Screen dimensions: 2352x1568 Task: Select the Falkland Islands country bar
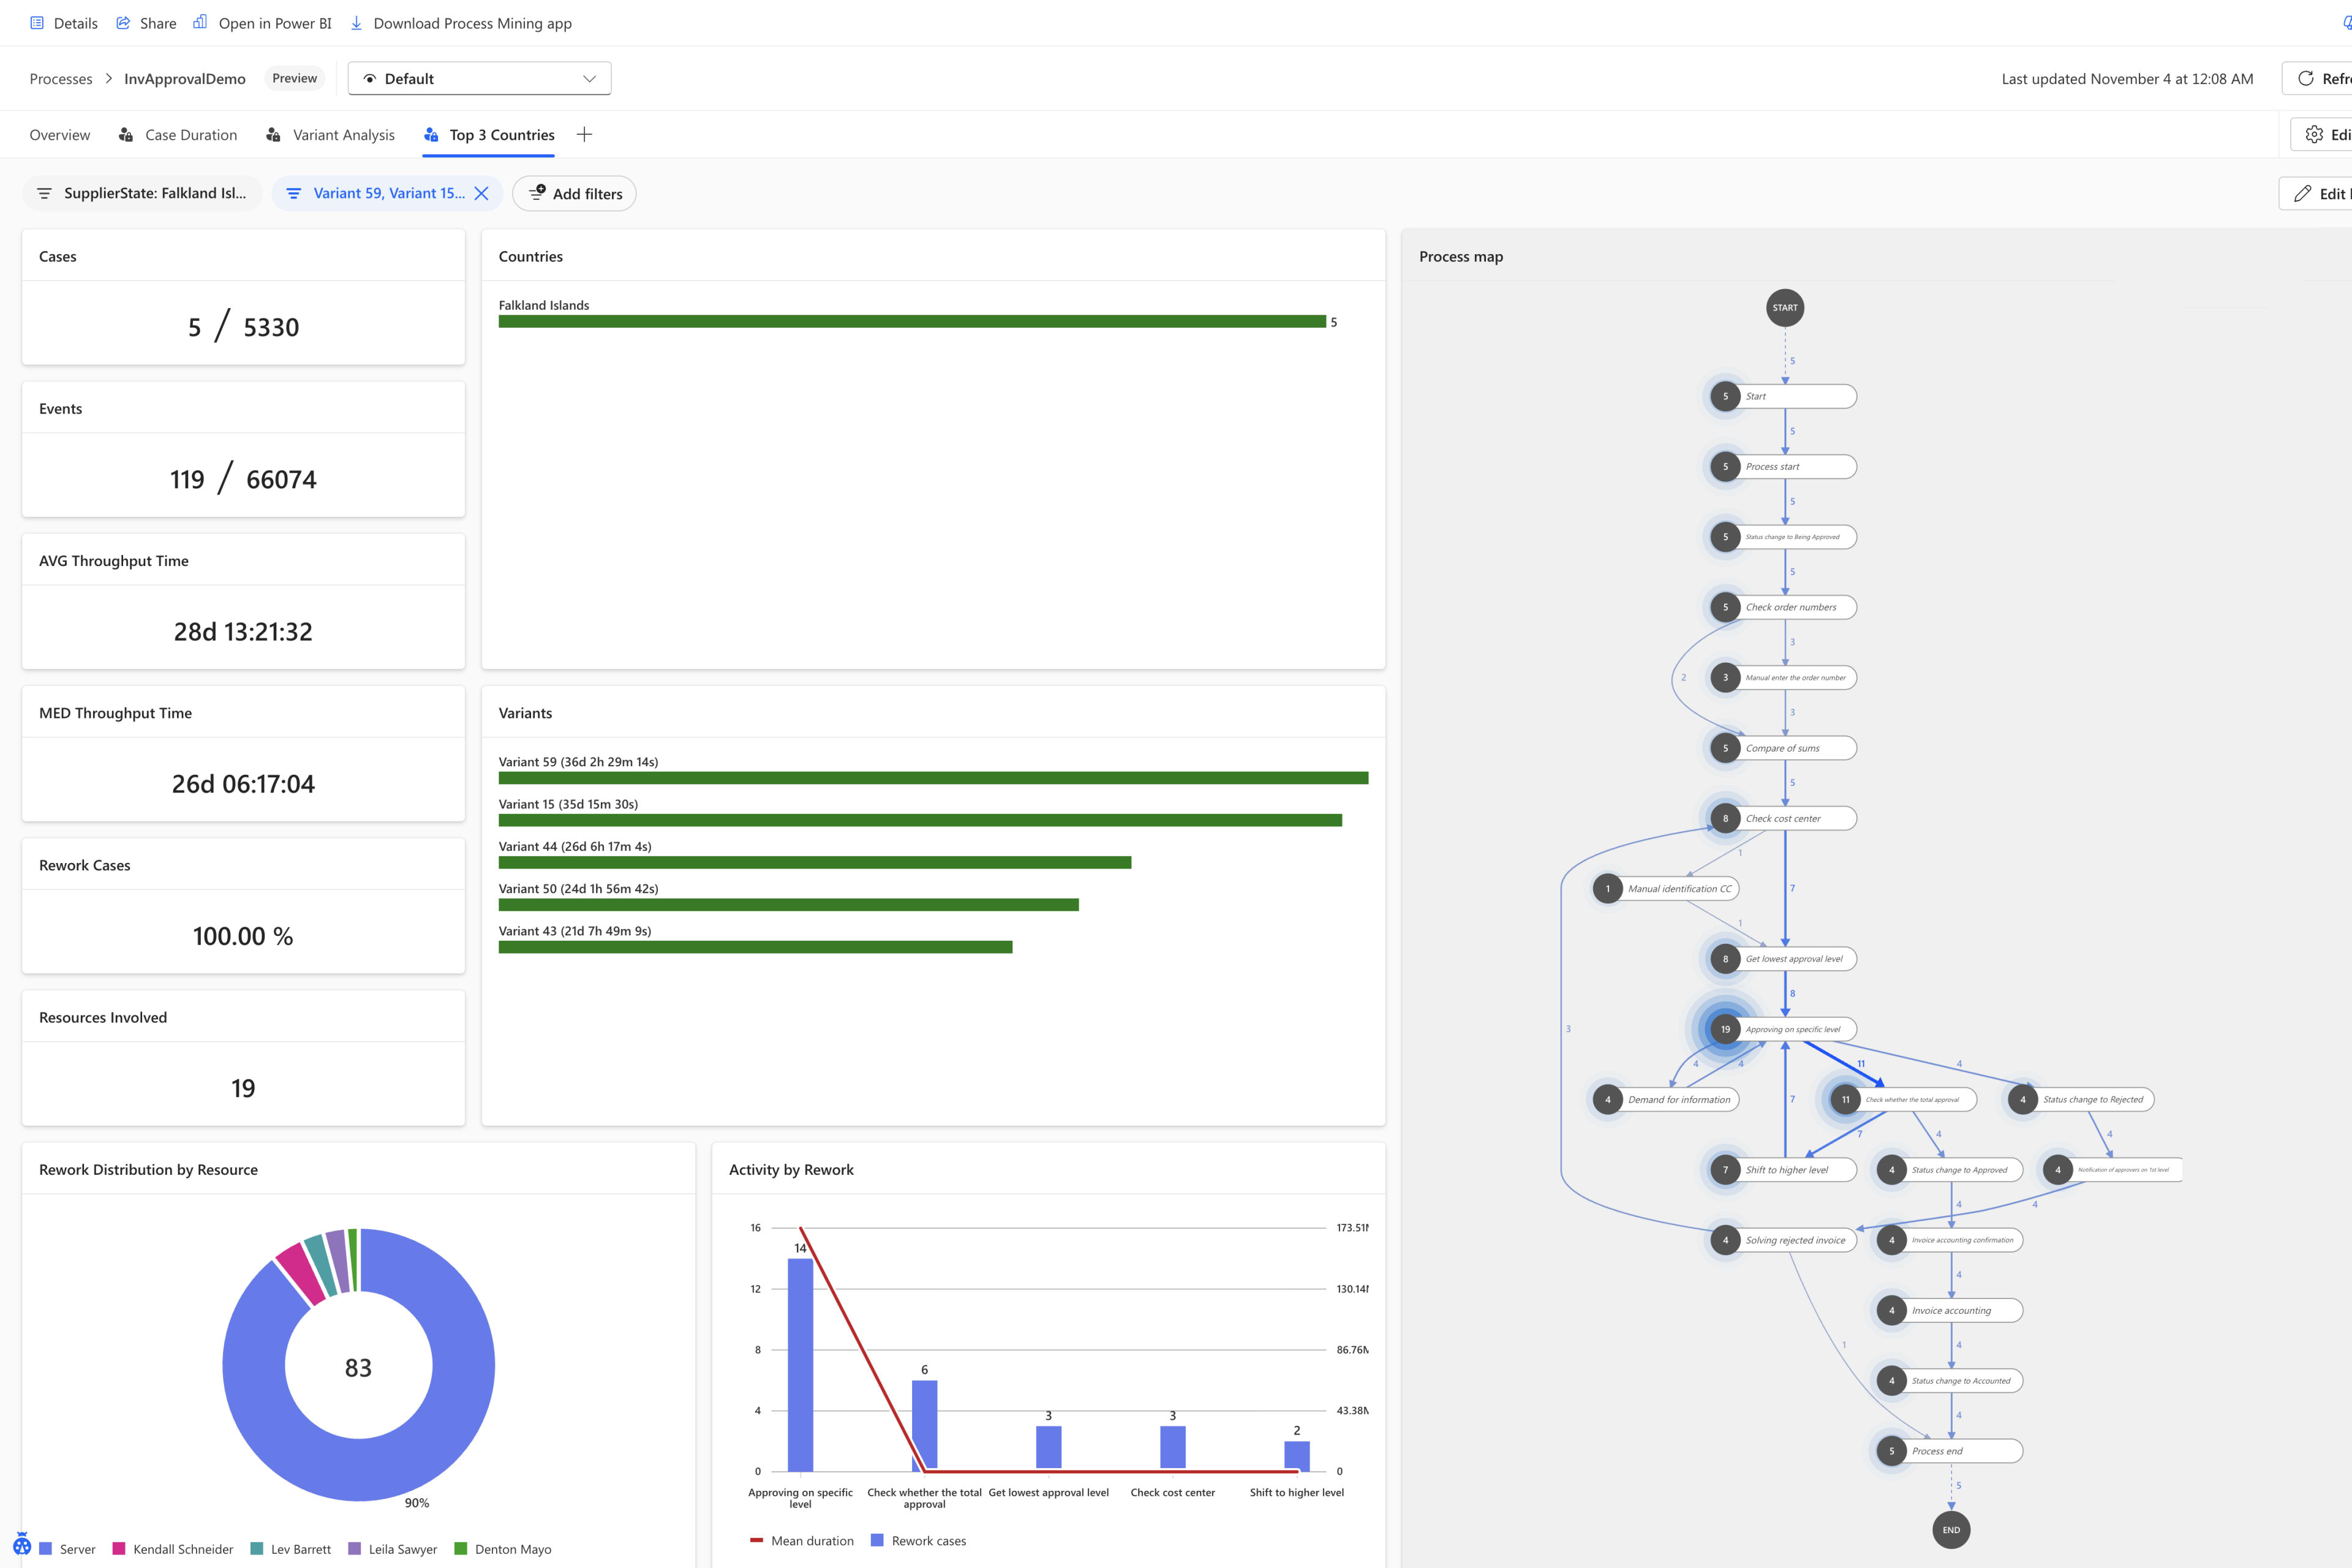point(912,321)
